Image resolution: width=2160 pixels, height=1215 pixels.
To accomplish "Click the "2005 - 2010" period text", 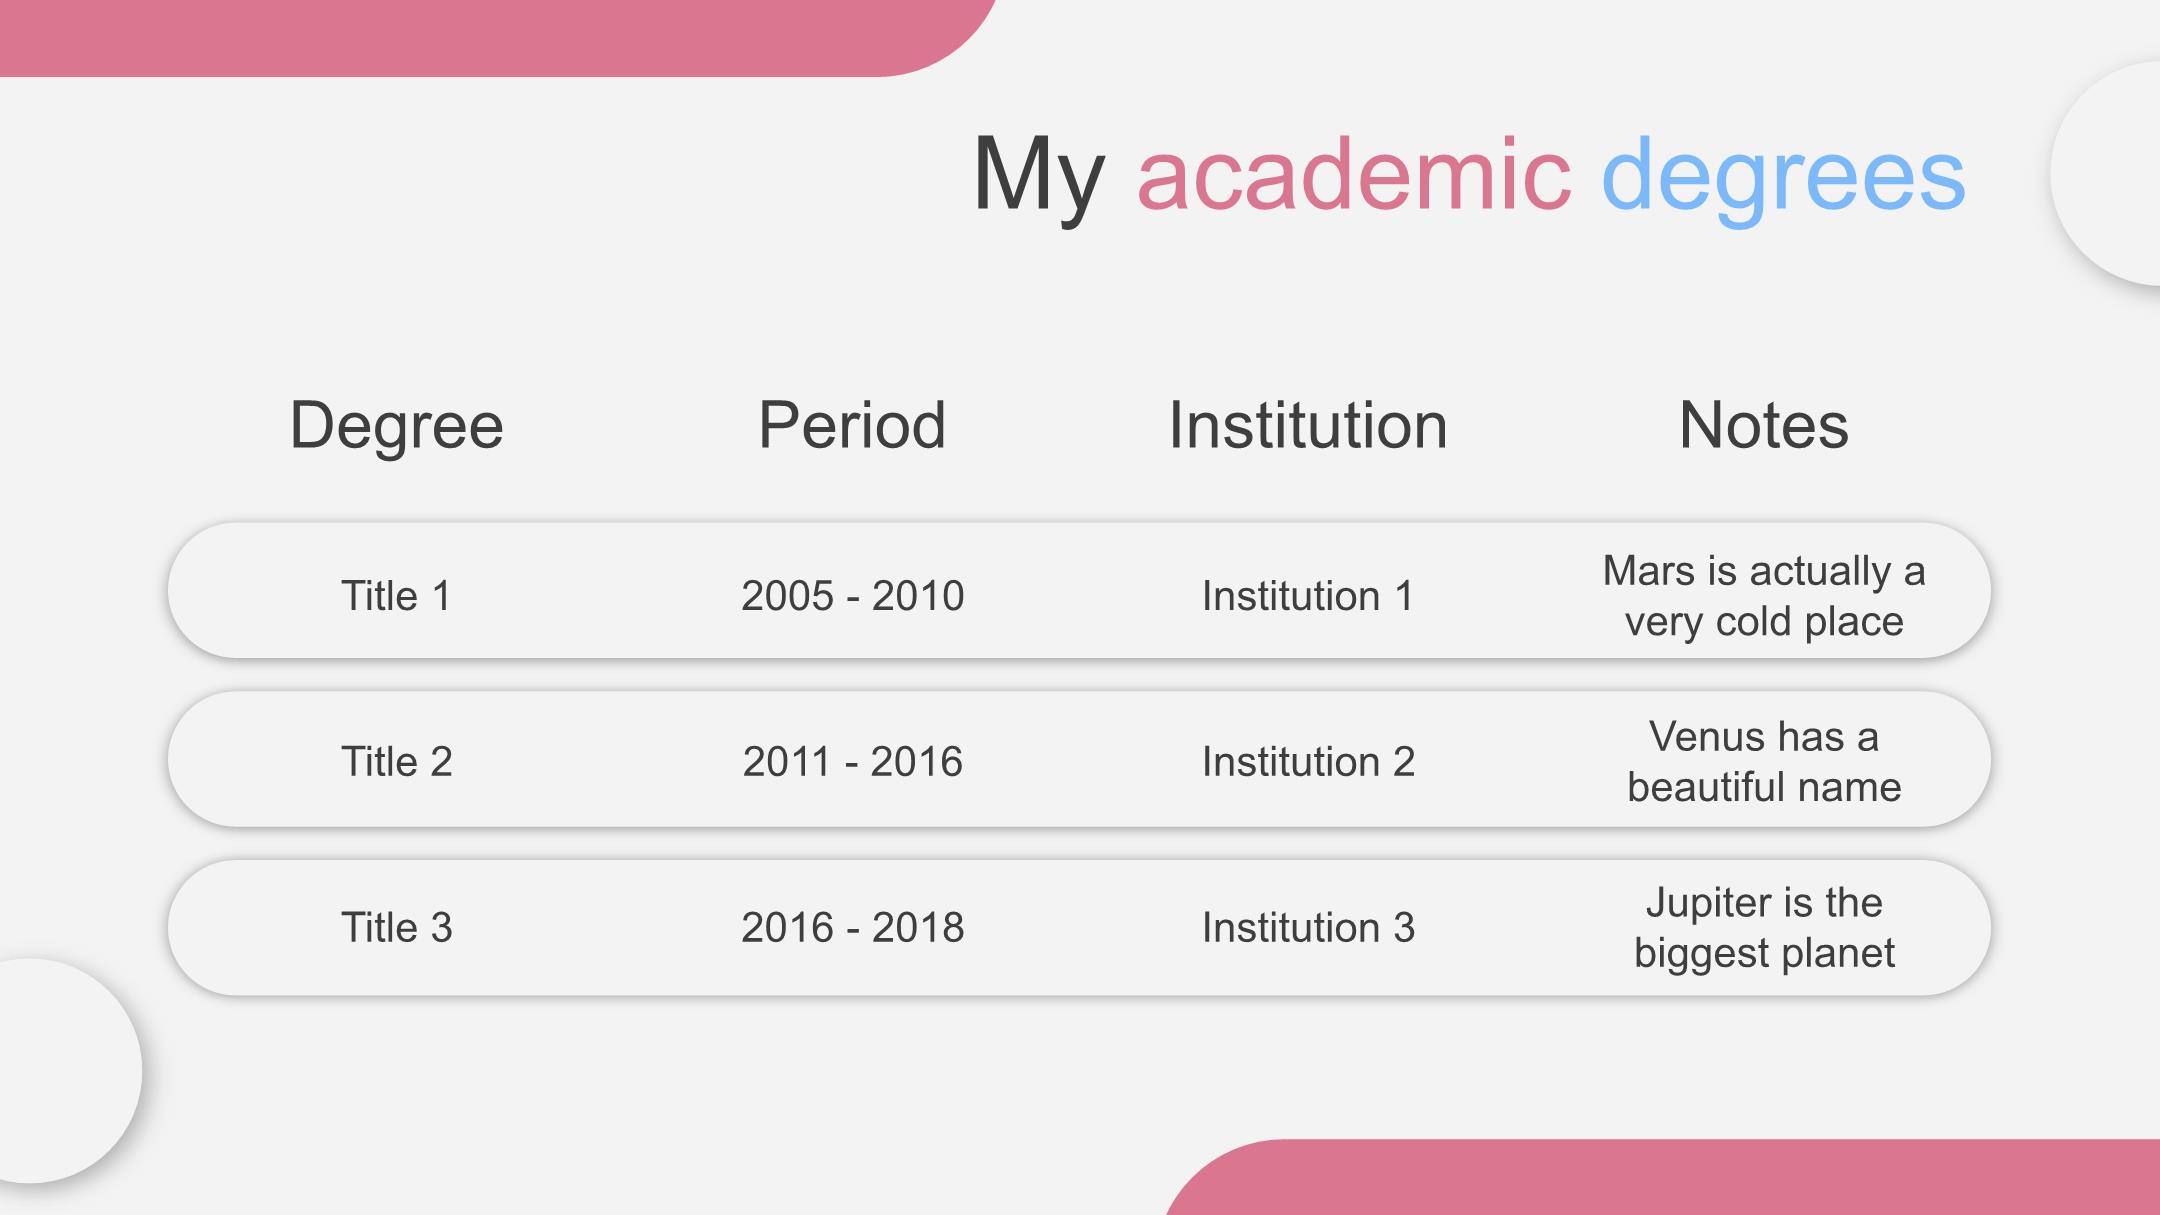I will (852, 596).
